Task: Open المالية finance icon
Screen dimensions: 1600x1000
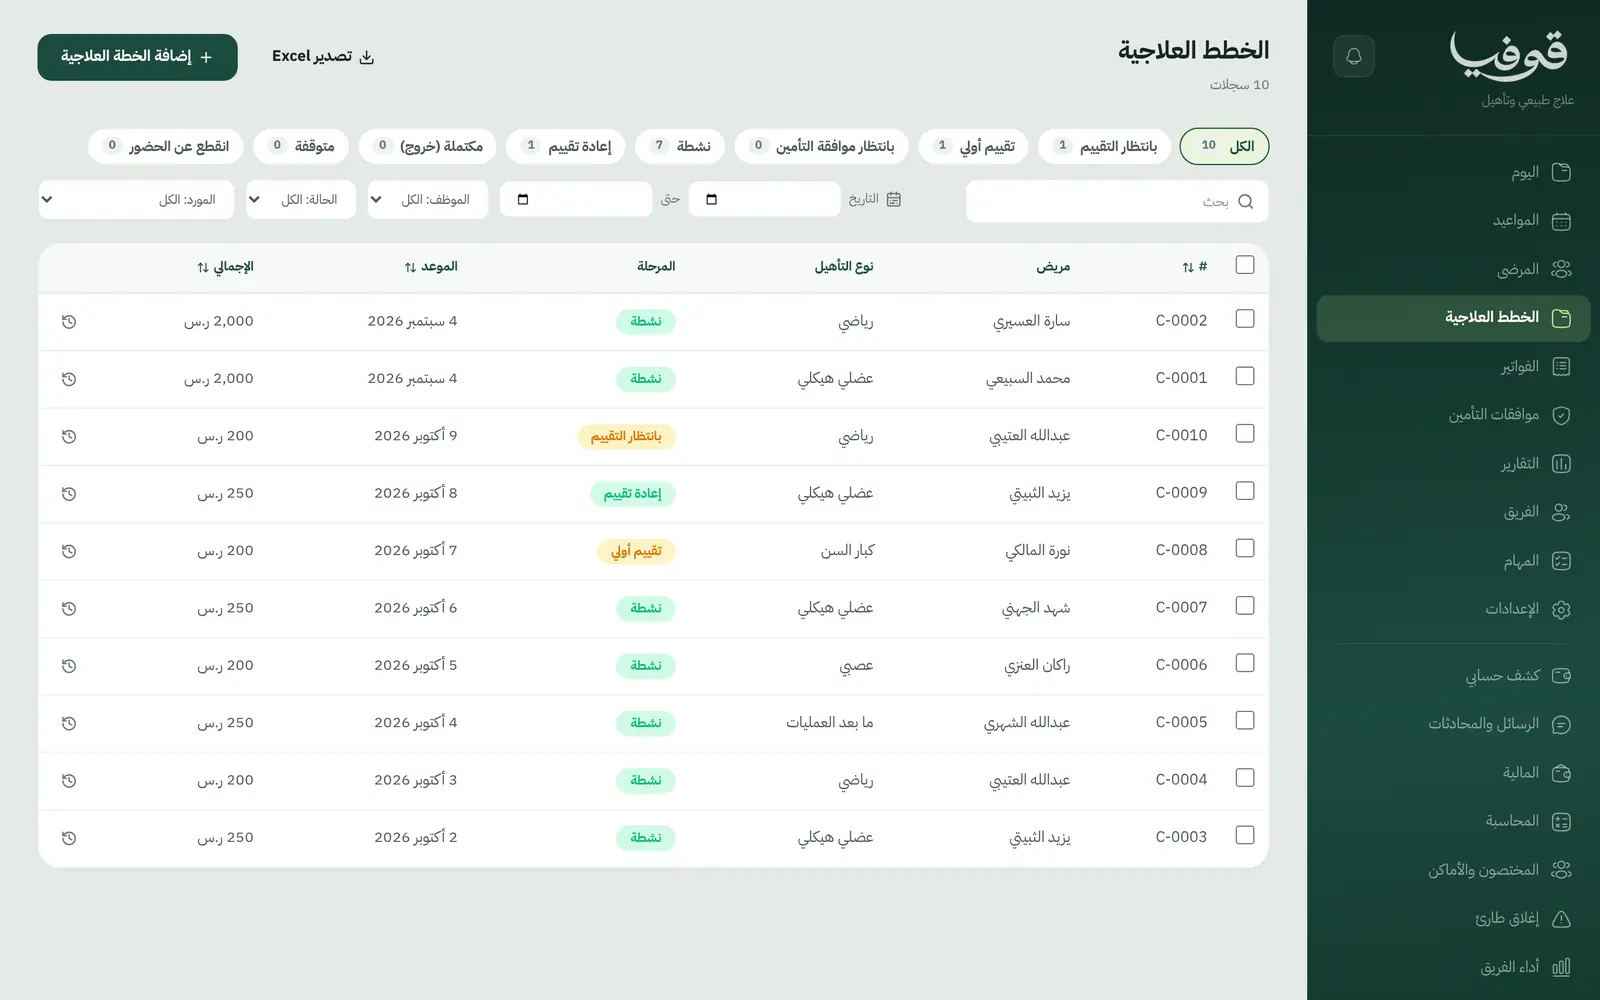Action: tap(1561, 773)
